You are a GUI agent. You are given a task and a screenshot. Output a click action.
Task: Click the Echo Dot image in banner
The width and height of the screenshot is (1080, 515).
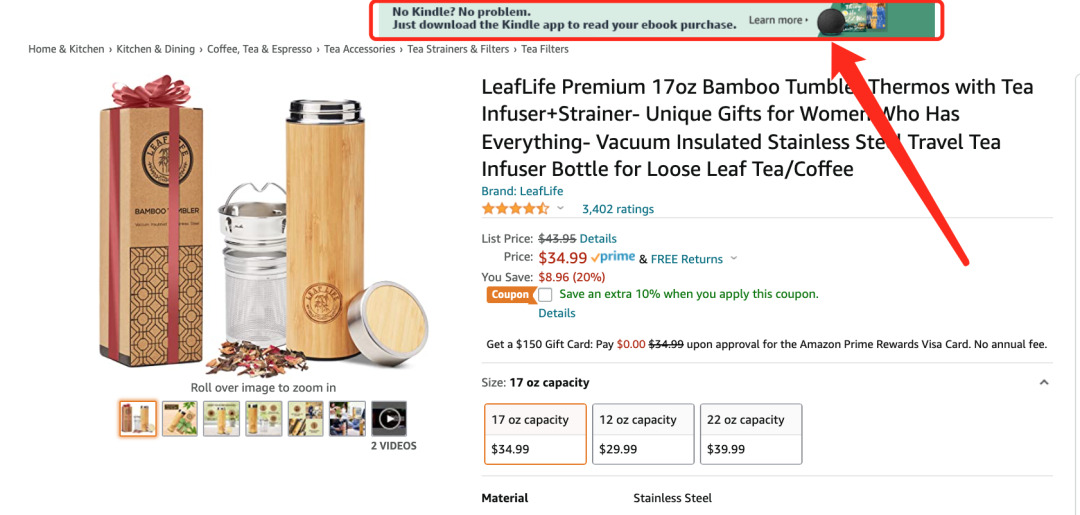831,21
